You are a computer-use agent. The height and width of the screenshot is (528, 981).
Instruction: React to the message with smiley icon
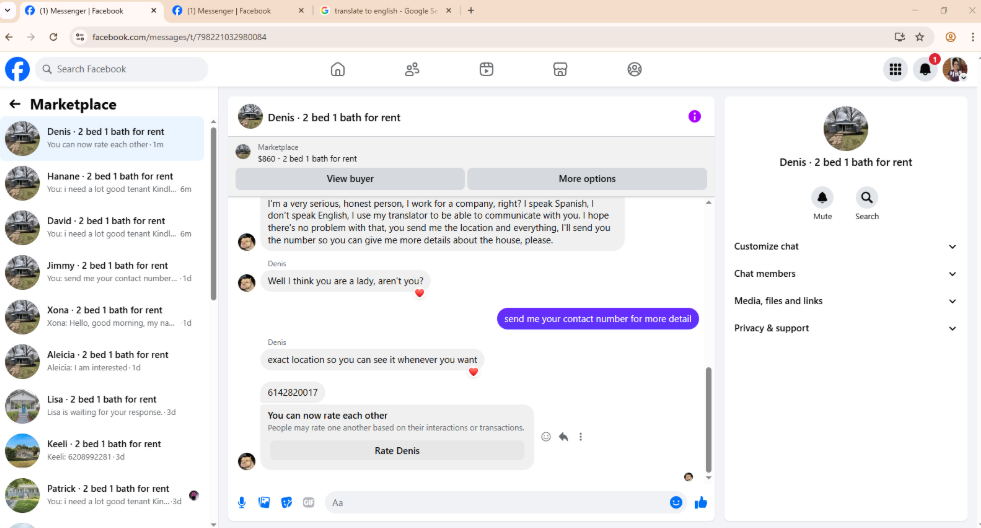[546, 437]
